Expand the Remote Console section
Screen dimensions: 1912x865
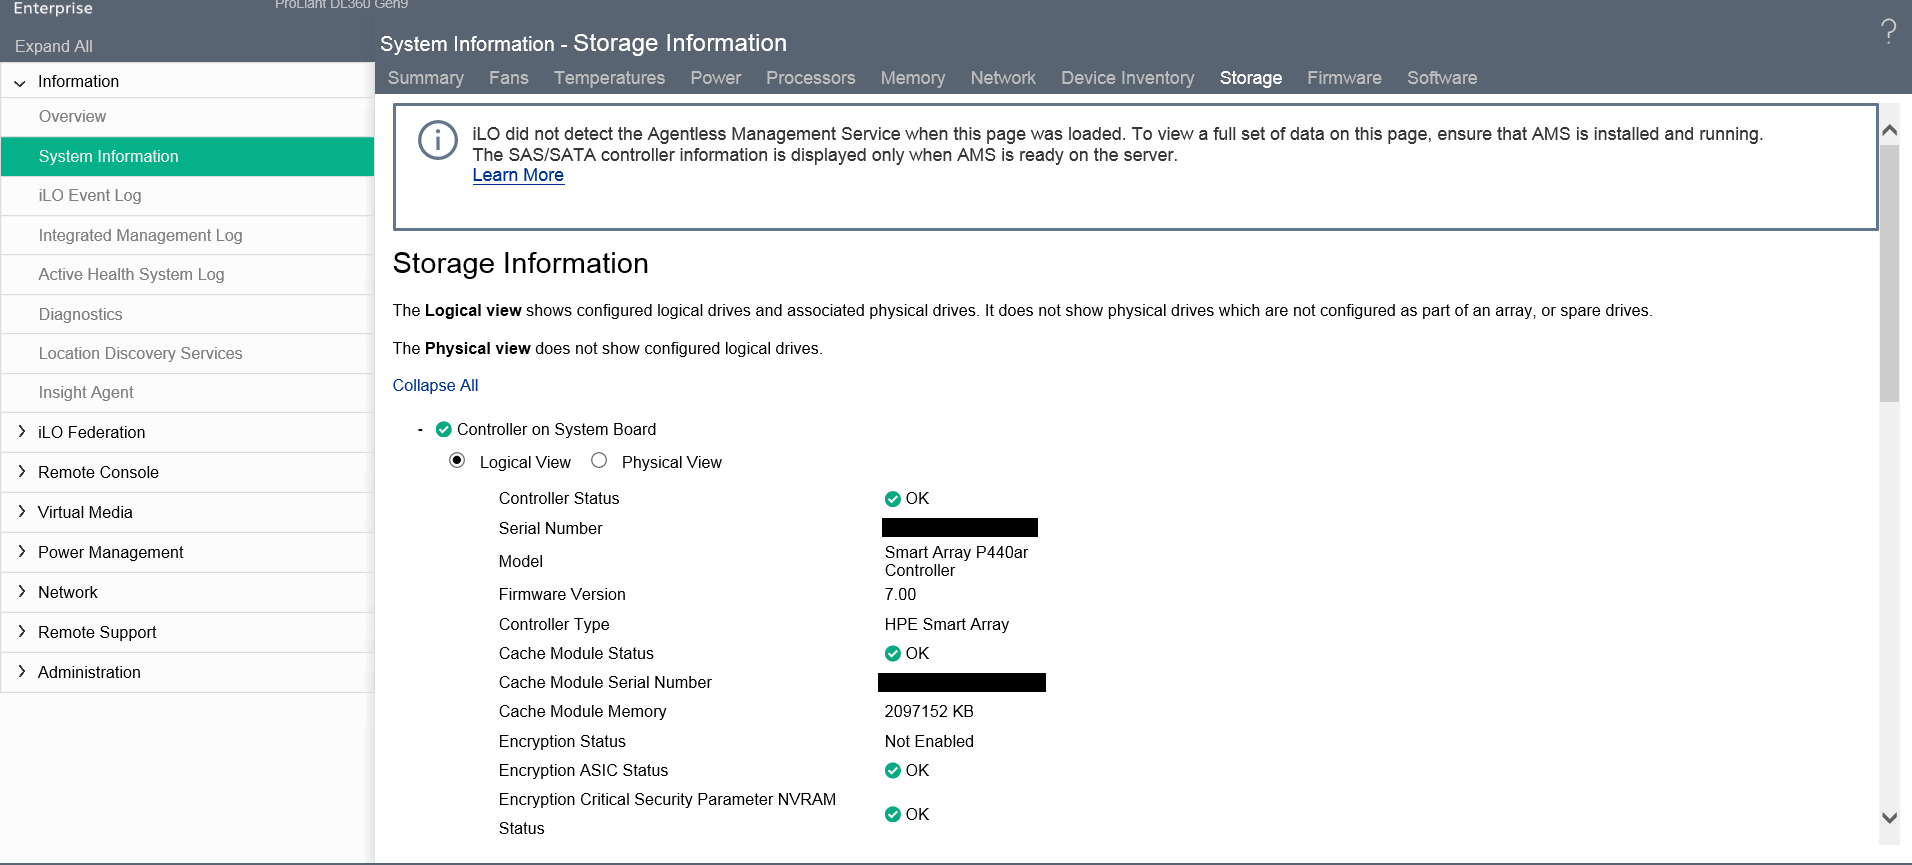22,472
